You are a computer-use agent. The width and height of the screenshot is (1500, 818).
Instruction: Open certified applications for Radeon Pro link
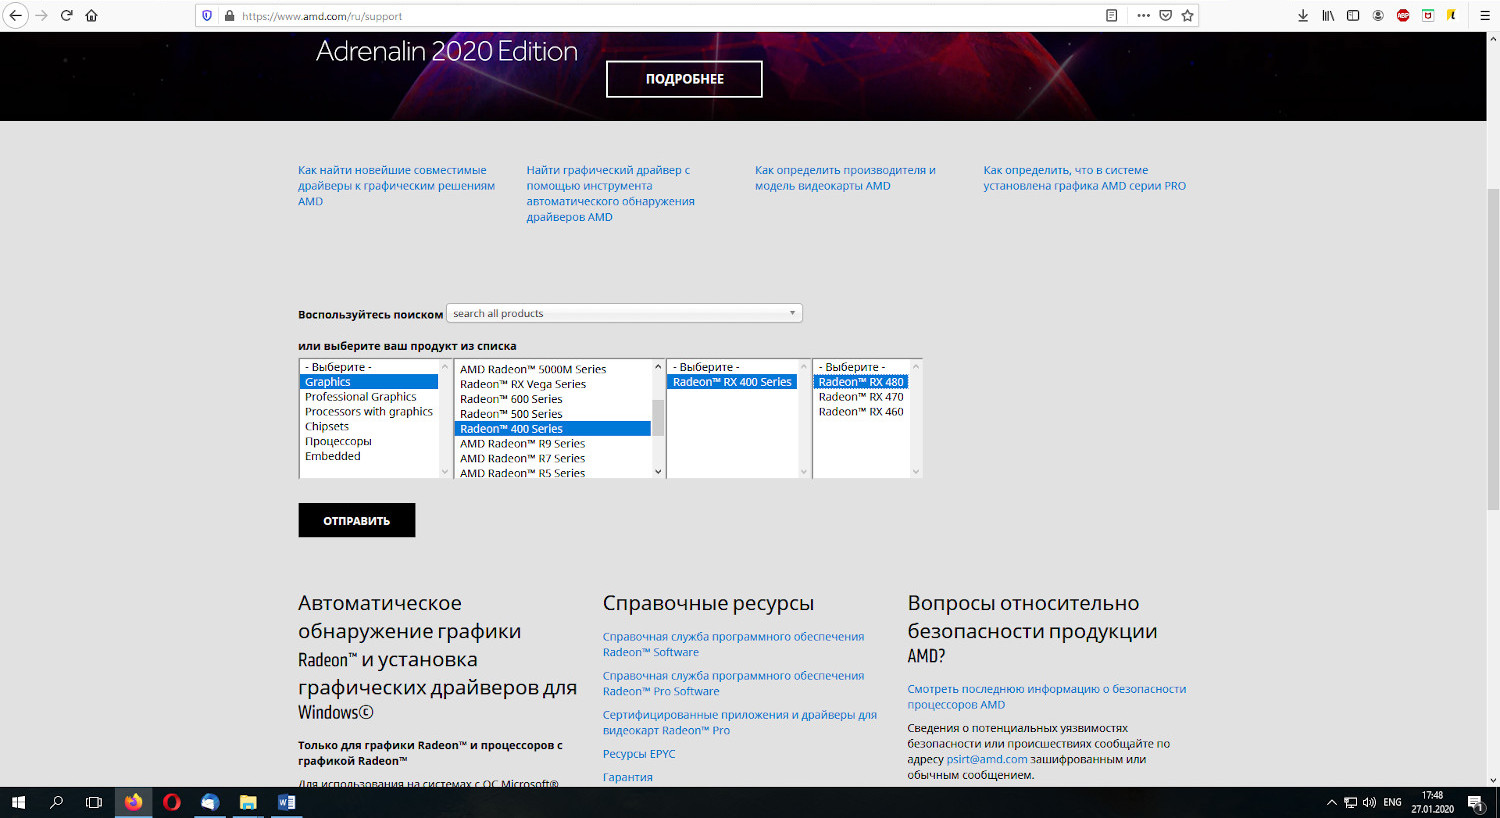(740, 722)
